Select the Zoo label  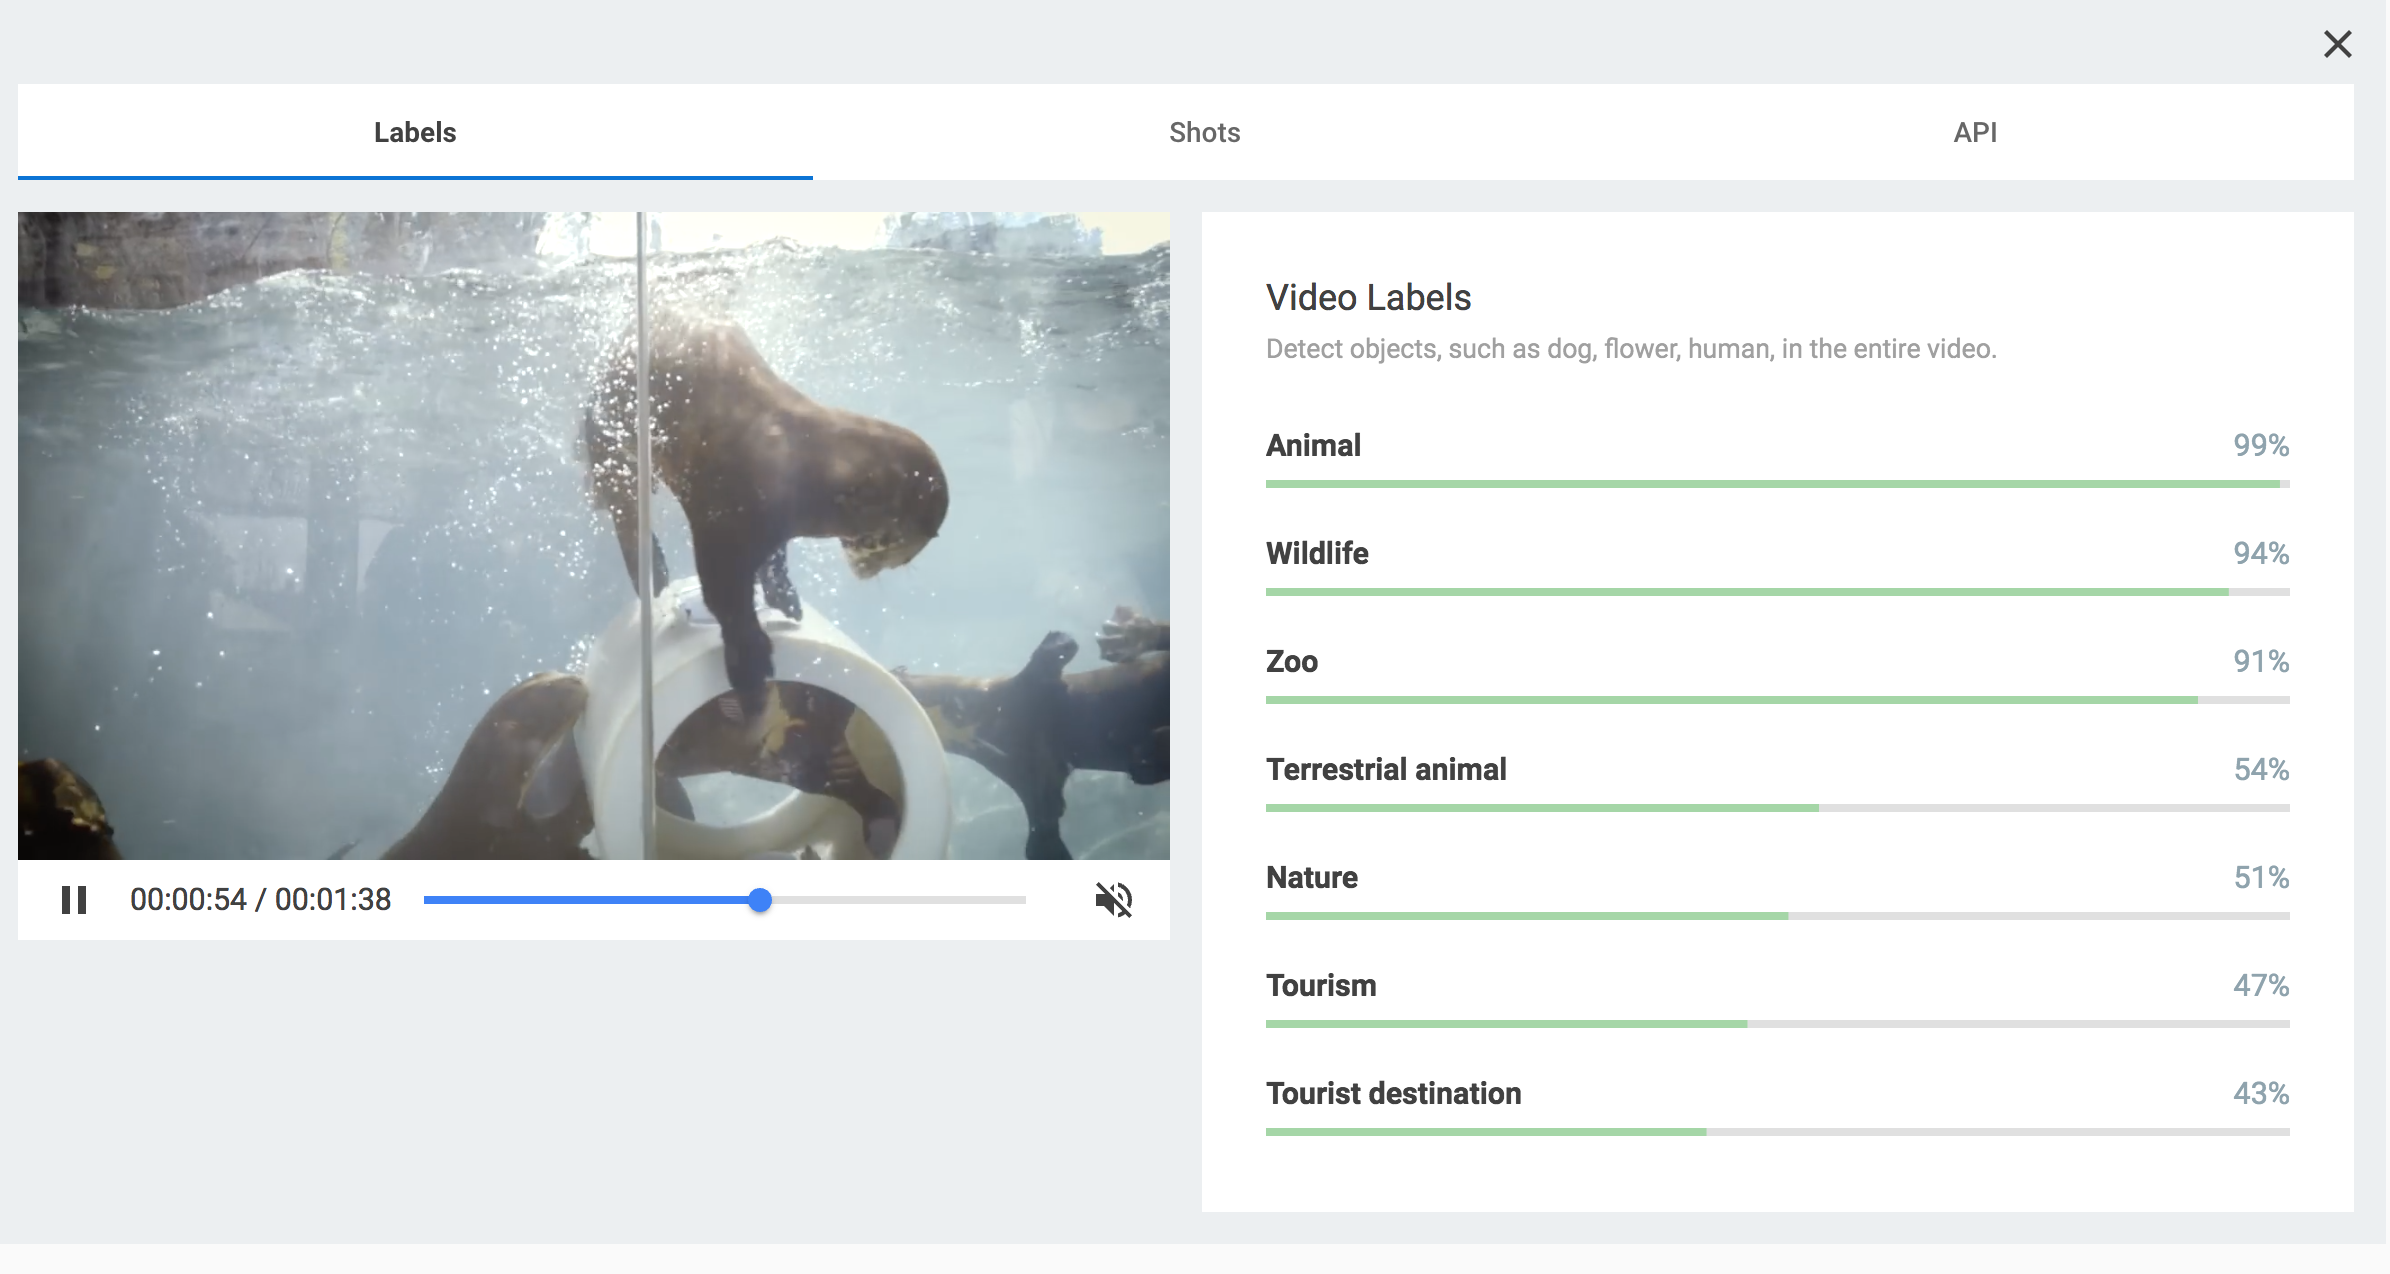[1292, 661]
